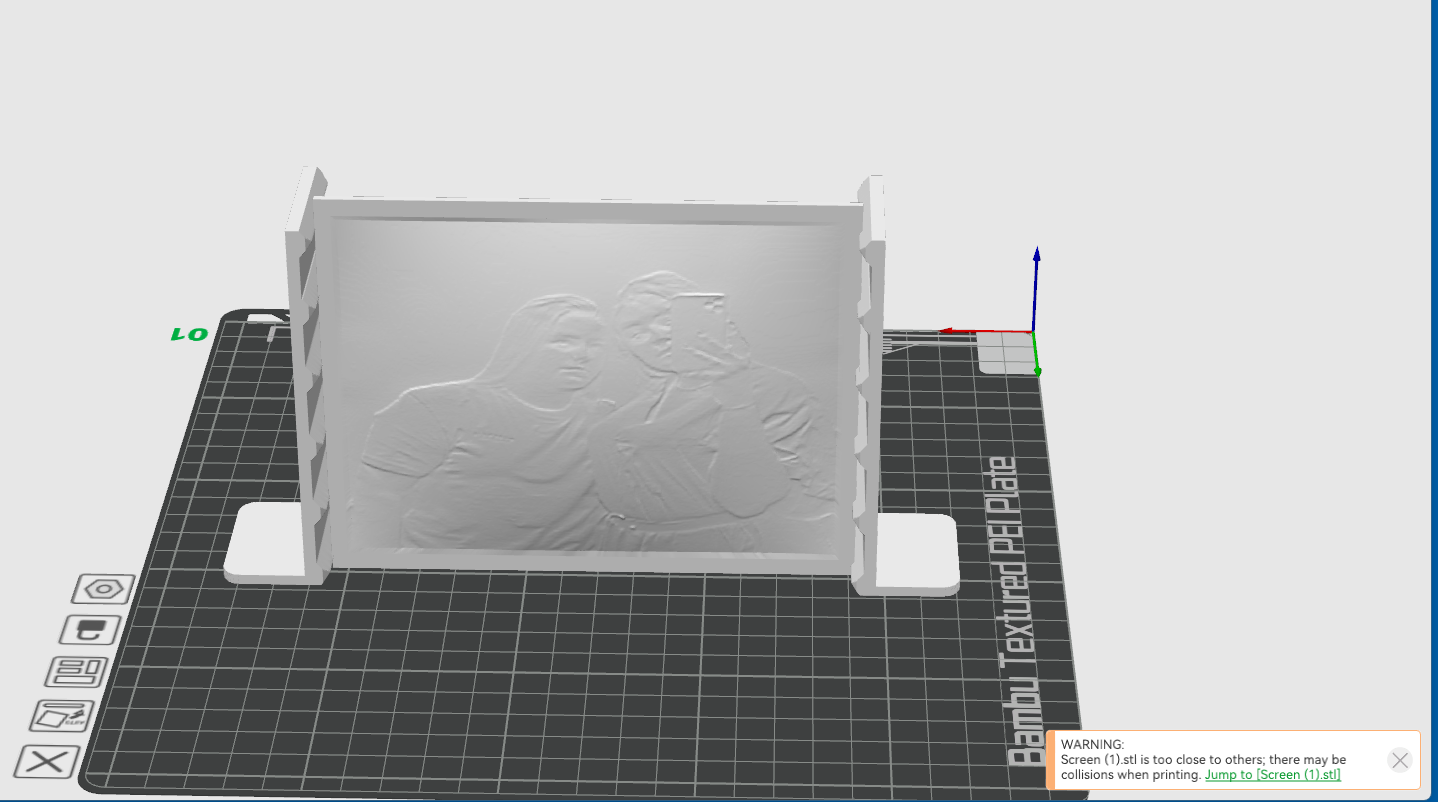
Task: Arrange objects on plate icon
Action: click(77, 671)
